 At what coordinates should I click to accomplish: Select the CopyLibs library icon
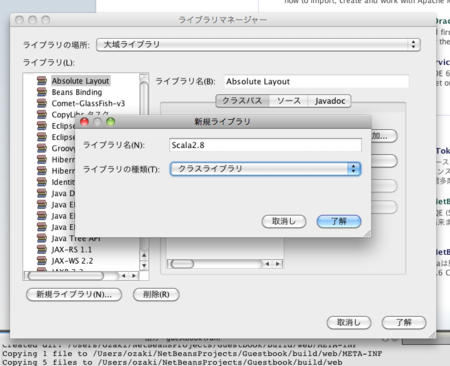pos(42,115)
